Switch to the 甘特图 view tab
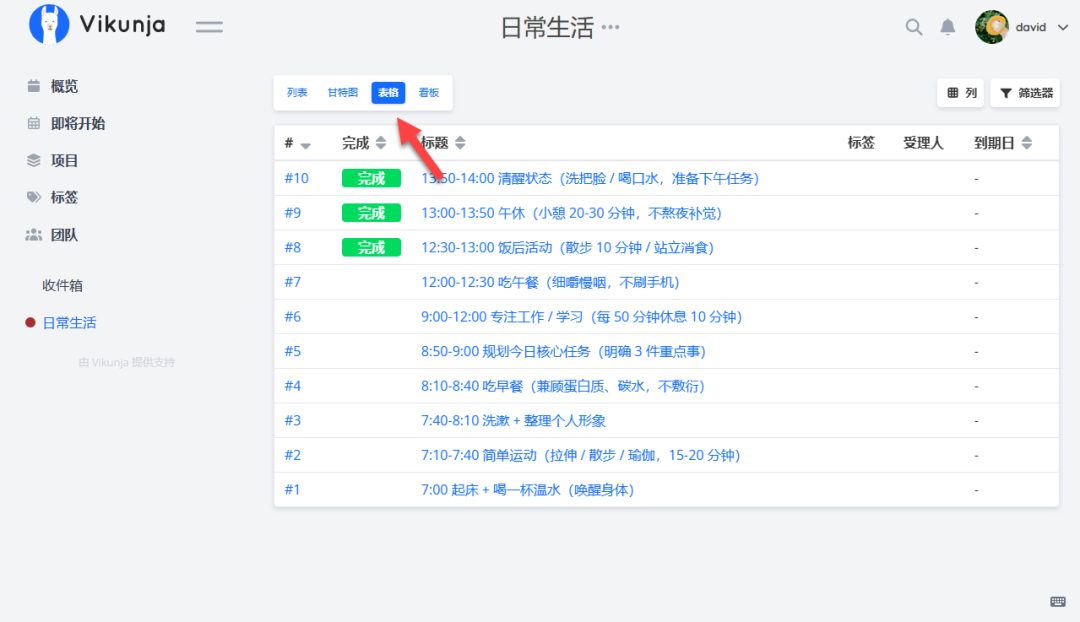 coord(342,93)
